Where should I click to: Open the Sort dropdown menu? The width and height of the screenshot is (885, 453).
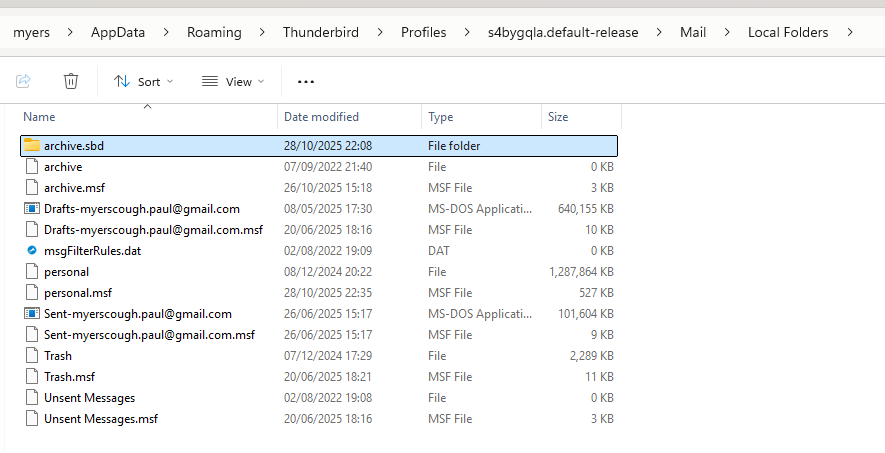click(143, 82)
